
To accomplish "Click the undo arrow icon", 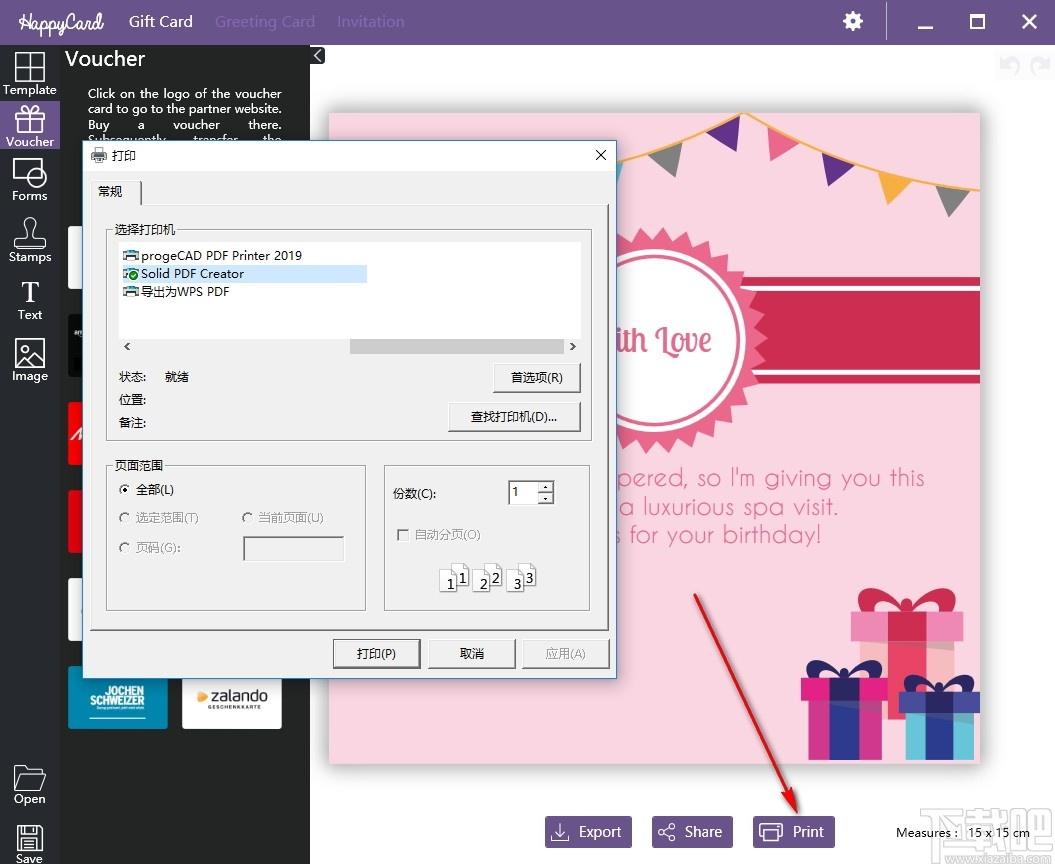I will pyautogui.click(x=1009, y=65).
